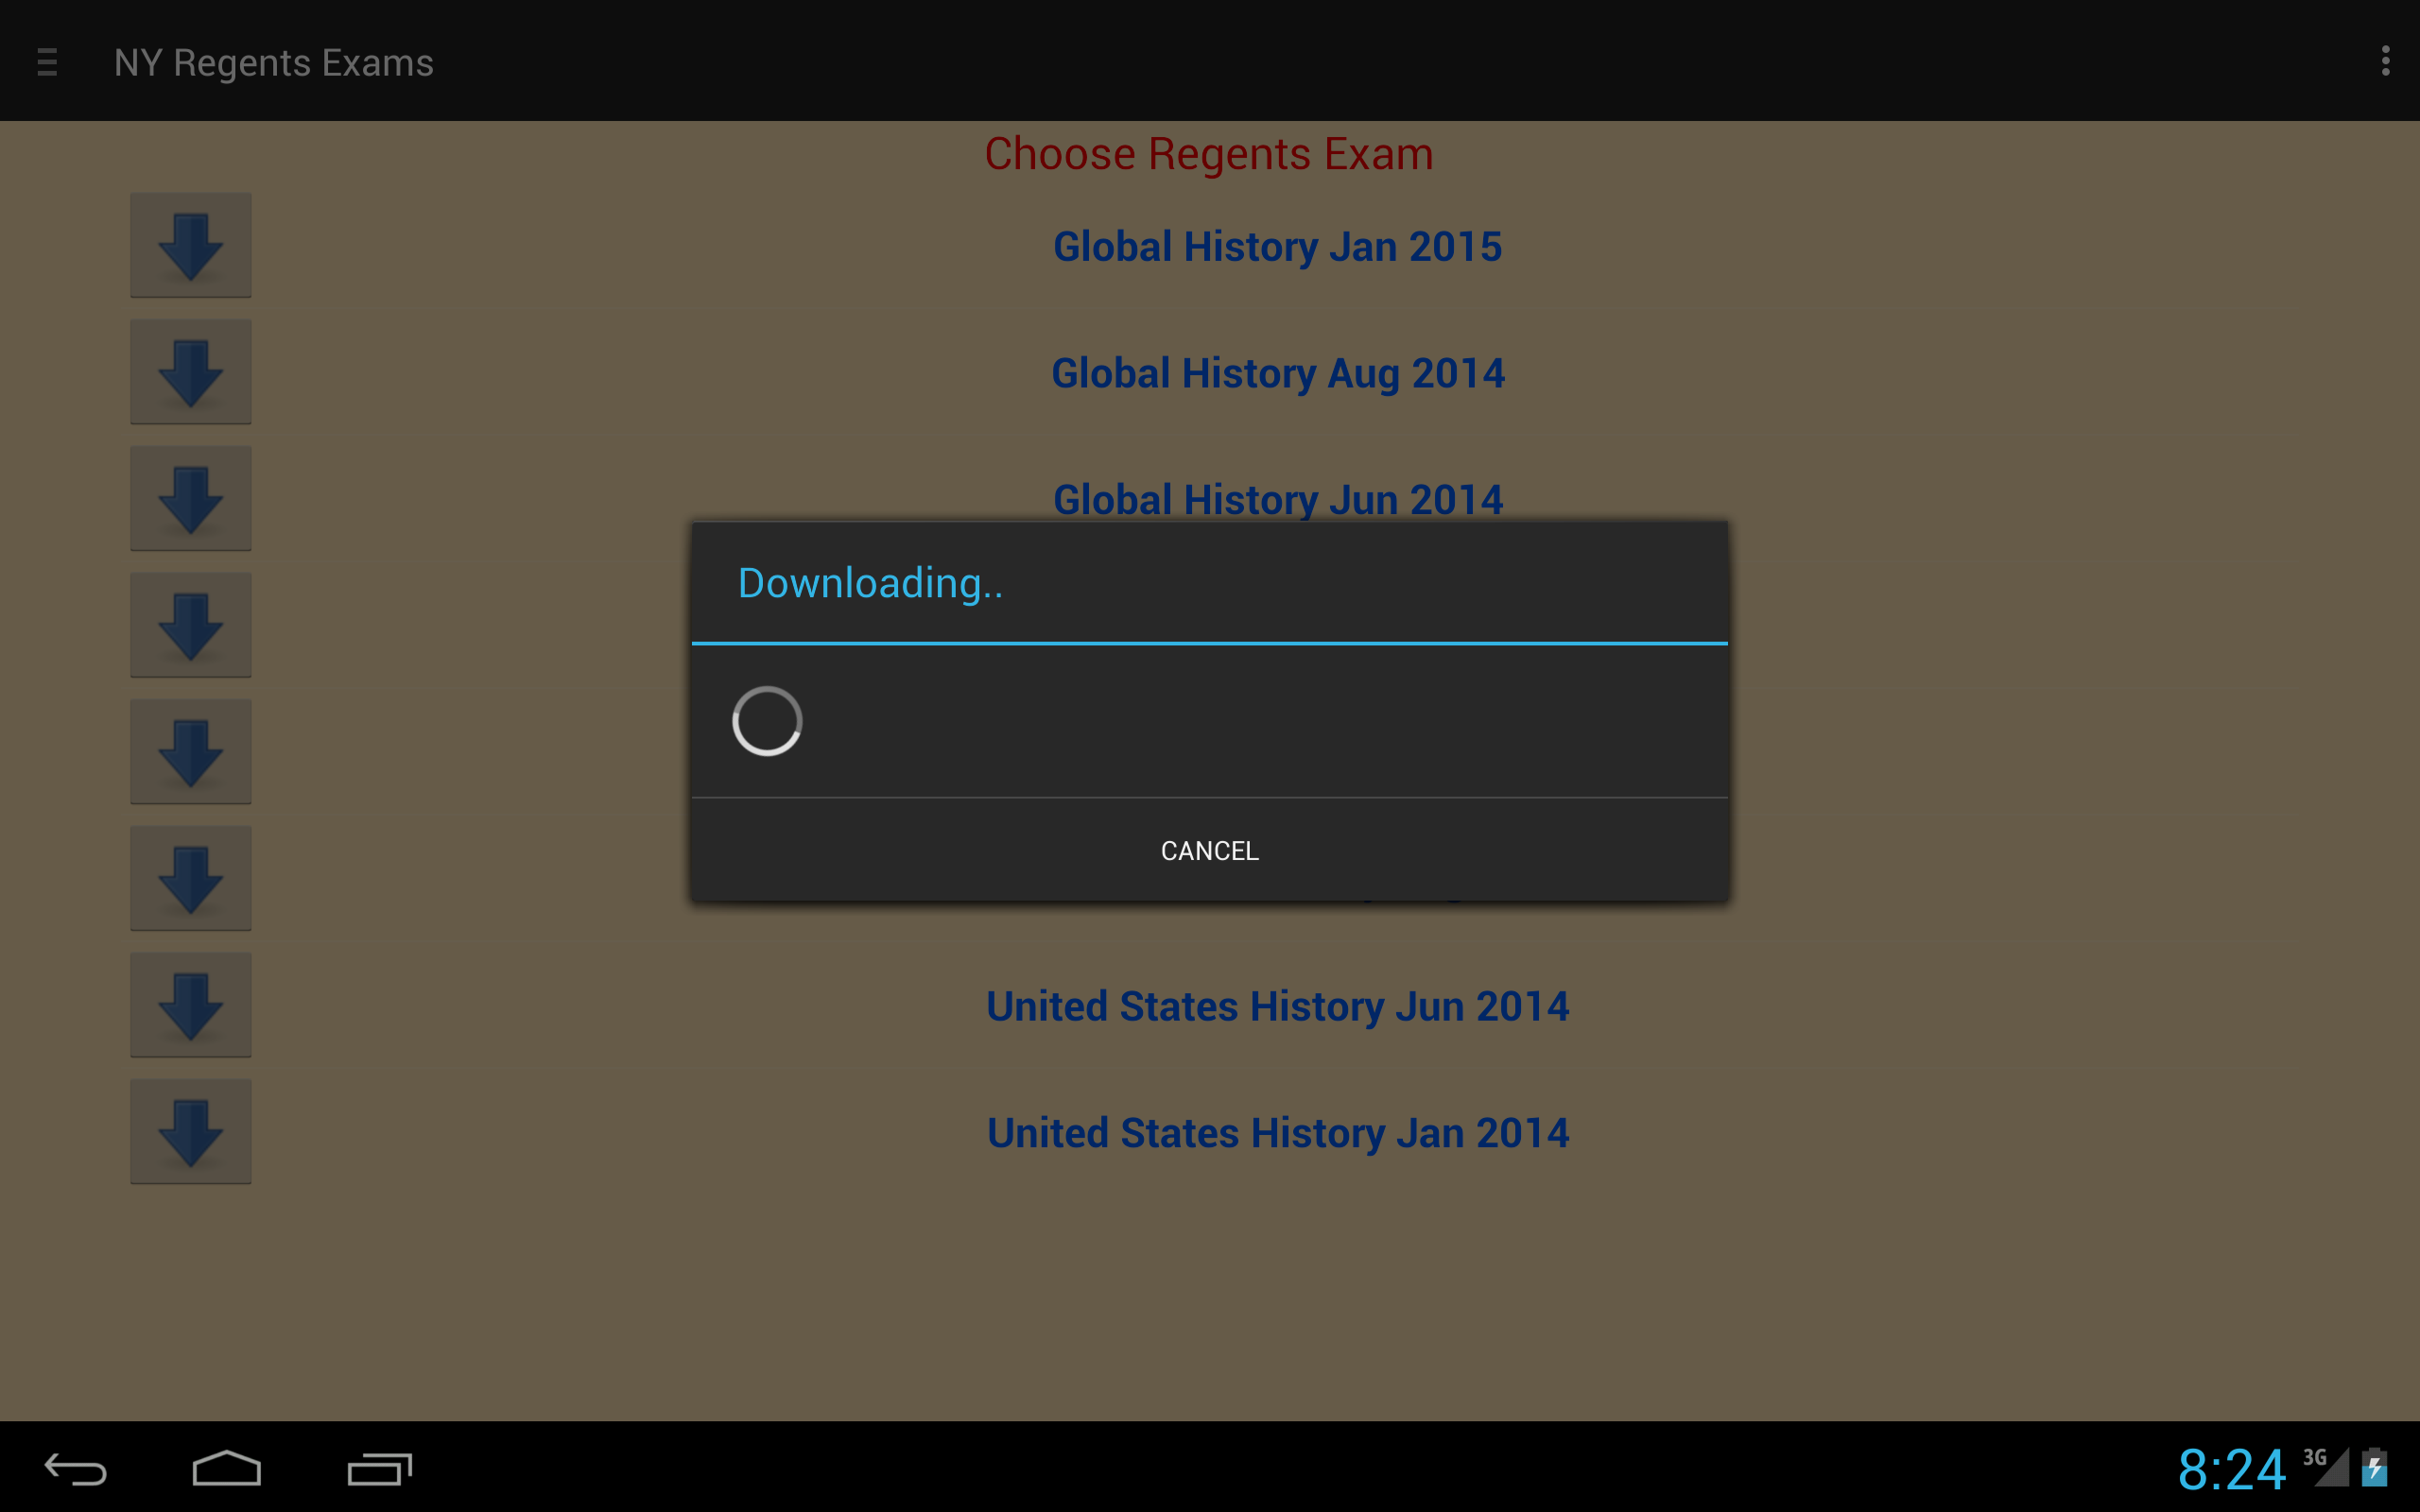Viewport: 2420px width, 1512px height.
Task: Download Global History Aug 2014 arrow
Action: click(191, 372)
